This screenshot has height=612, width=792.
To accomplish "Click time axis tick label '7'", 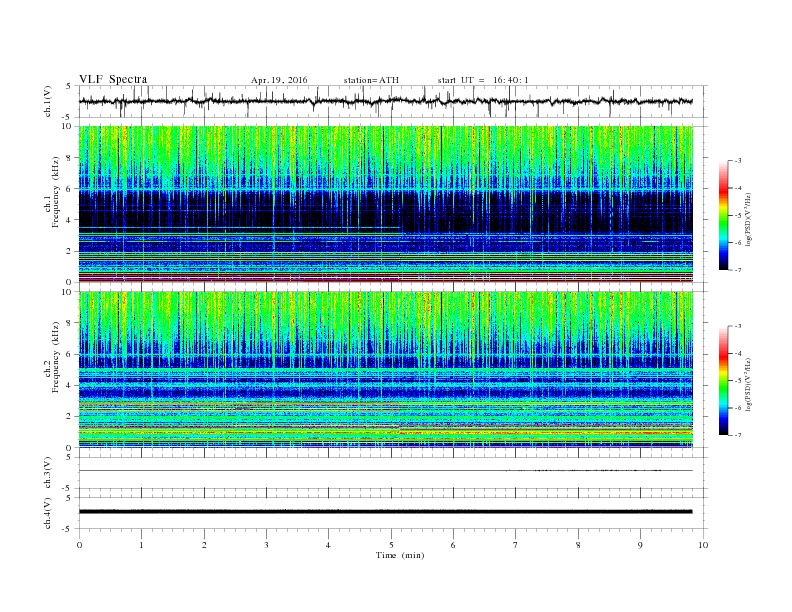I will click(516, 545).
